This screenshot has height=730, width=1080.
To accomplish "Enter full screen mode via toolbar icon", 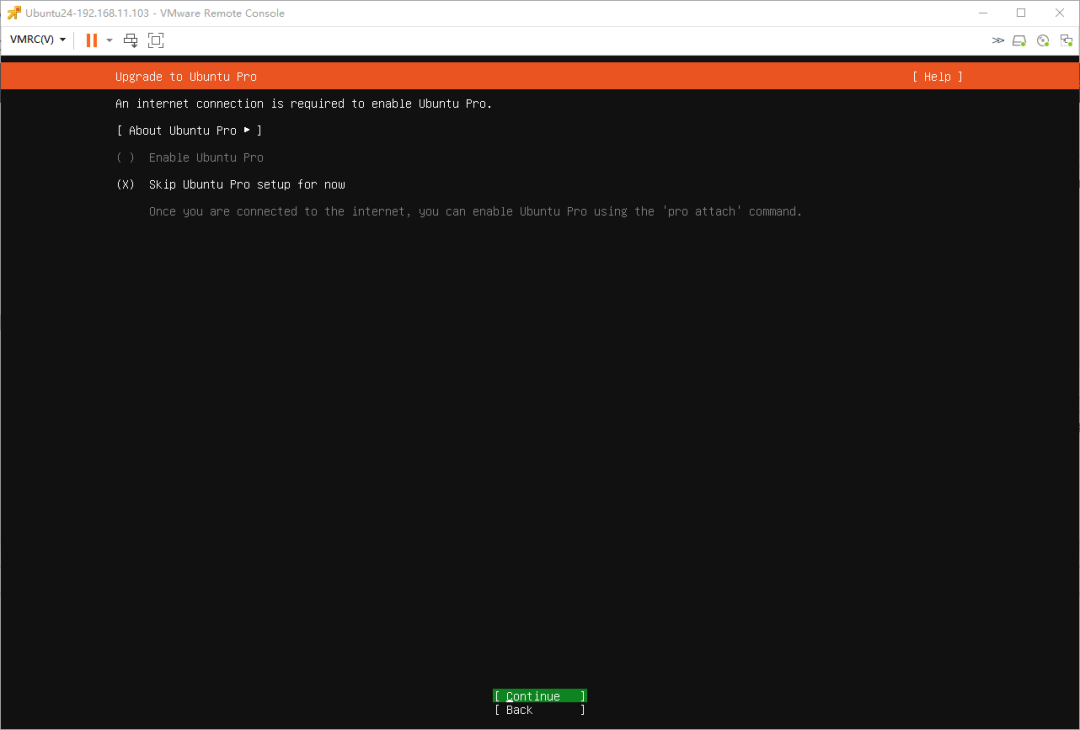I will (156, 40).
